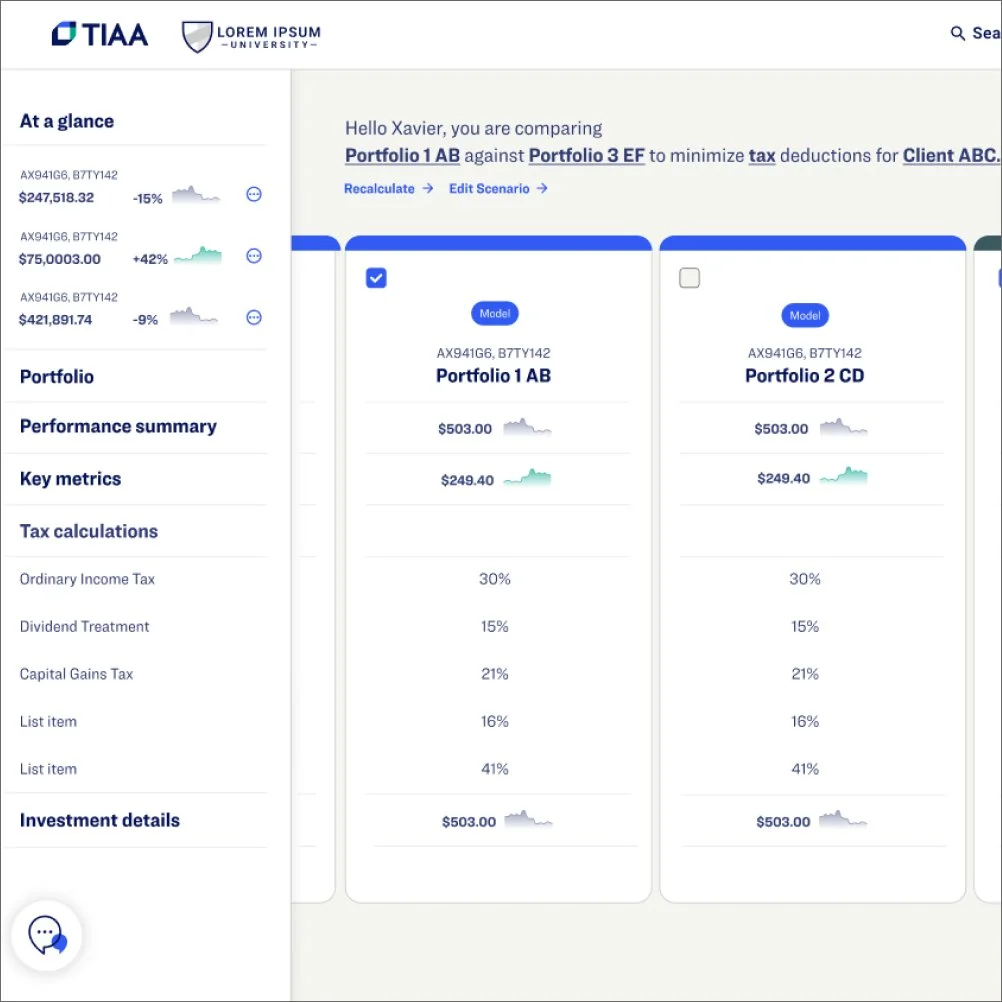This screenshot has width=1002, height=1002.
Task: Click the Portfolio 3 EF link in heading
Action: (x=587, y=156)
